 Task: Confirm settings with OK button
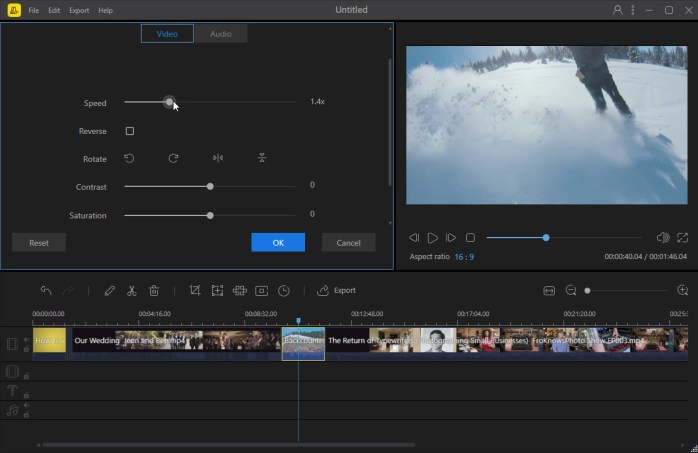point(278,243)
